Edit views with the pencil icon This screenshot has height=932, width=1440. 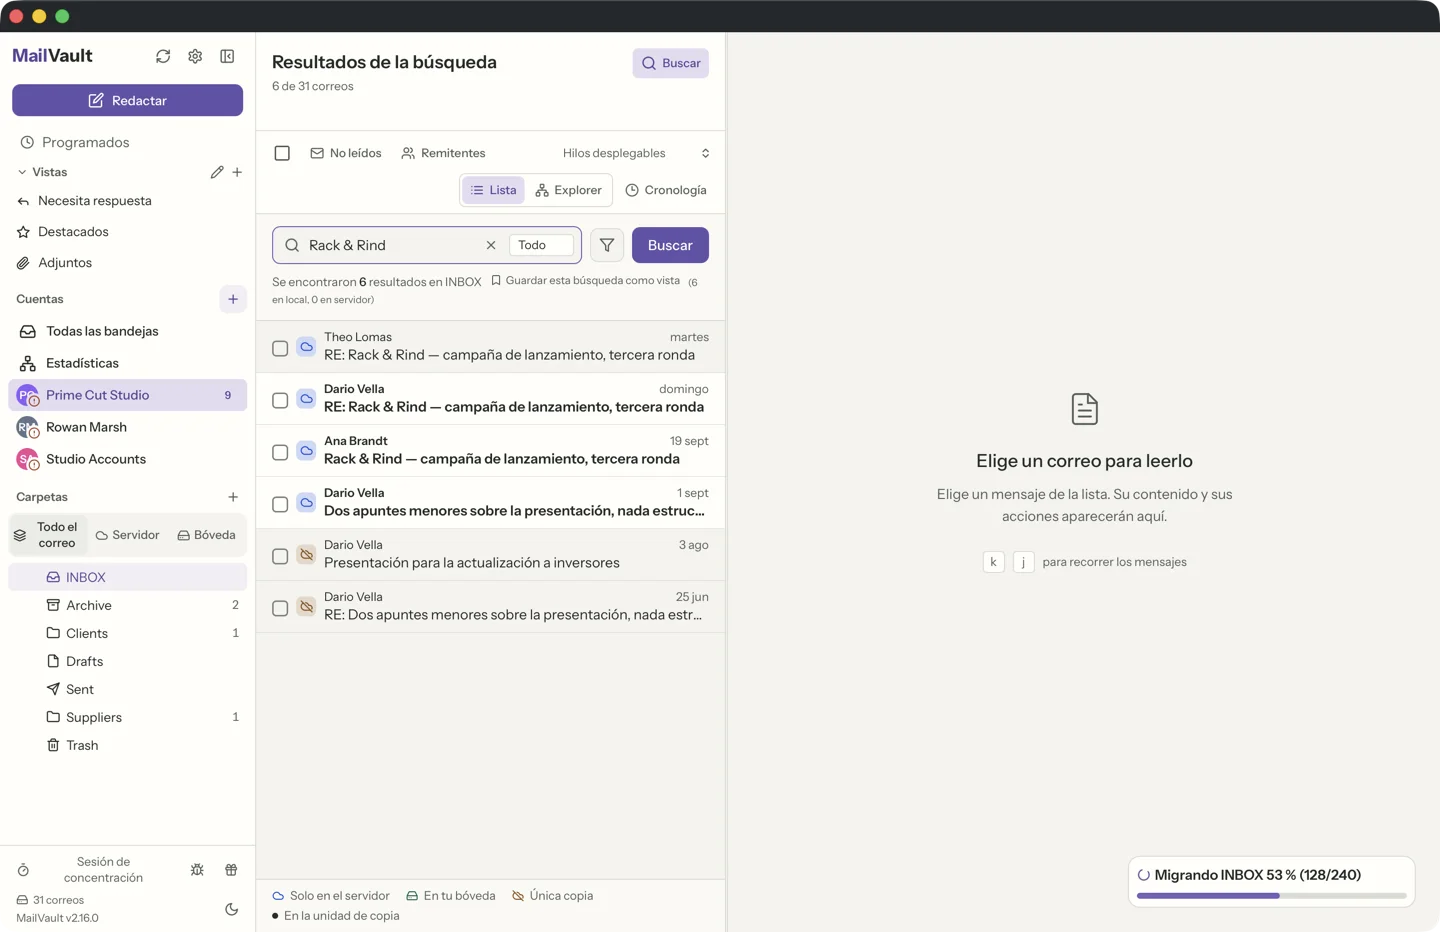[x=217, y=172]
